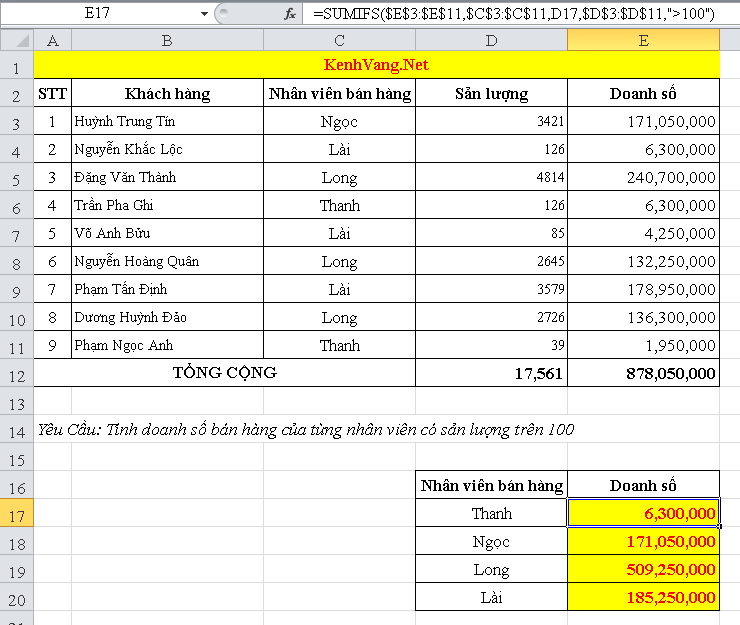Select cell with 4,250,000
This screenshot has height=625, width=740.
643,233
